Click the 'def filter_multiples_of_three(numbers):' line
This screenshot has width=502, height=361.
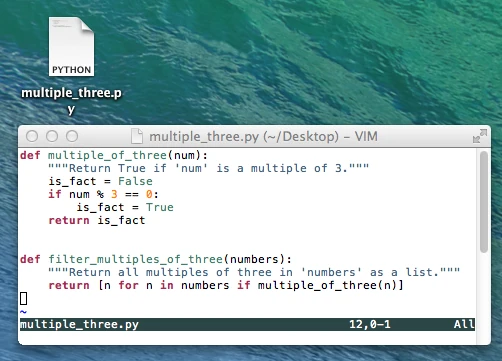pyautogui.click(x=156, y=259)
